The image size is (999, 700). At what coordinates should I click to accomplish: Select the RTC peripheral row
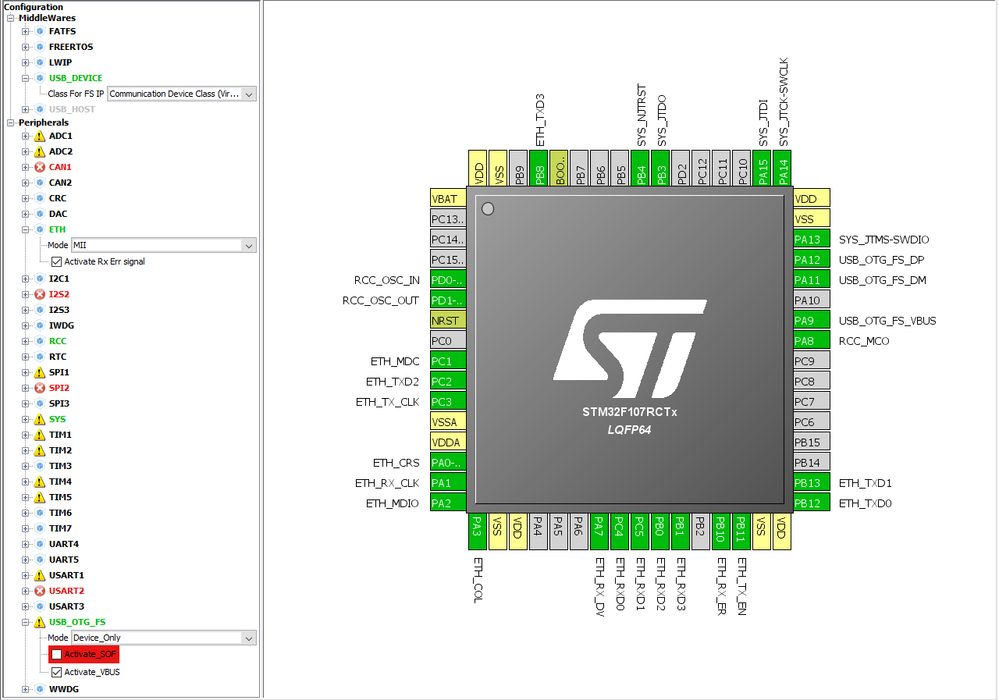tap(57, 357)
